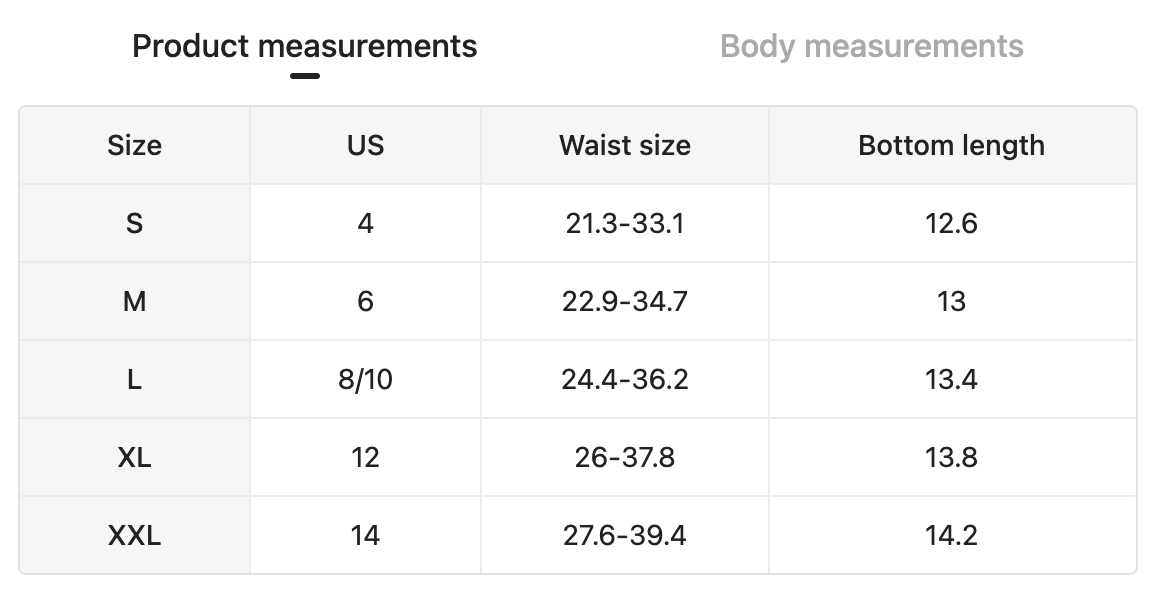The height and width of the screenshot is (600, 1176).
Task: Select the XXL size row label
Action: pyautogui.click(x=134, y=536)
